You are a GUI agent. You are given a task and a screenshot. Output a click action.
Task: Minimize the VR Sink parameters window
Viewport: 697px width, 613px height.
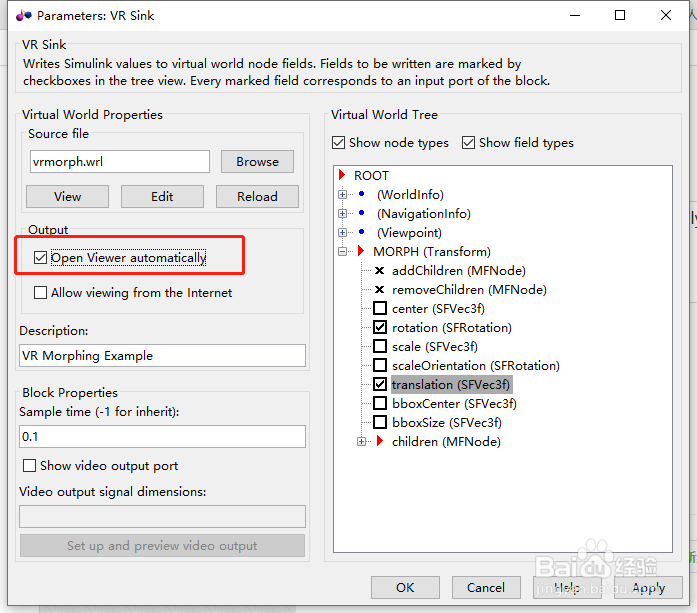pyautogui.click(x=575, y=15)
